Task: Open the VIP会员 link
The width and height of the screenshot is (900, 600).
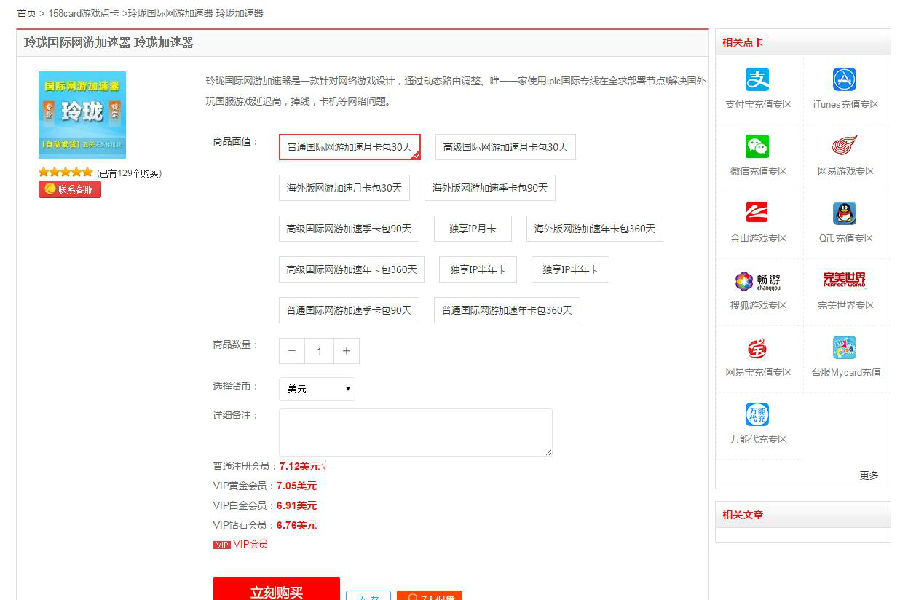Action: pos(250,544)
